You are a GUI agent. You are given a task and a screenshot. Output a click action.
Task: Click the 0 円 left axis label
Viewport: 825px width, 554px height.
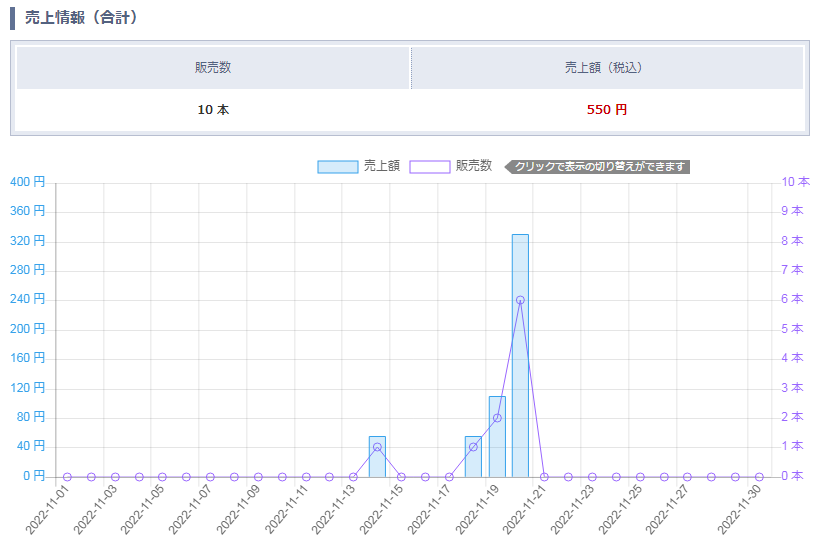click(34, 476)
